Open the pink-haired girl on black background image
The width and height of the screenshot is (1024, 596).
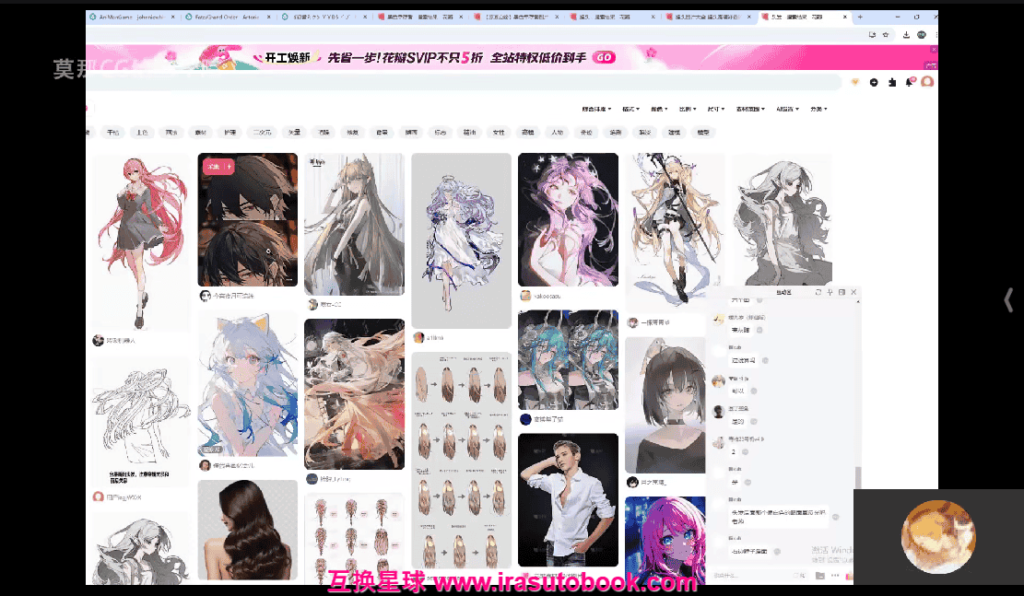[x=568, y=219]
